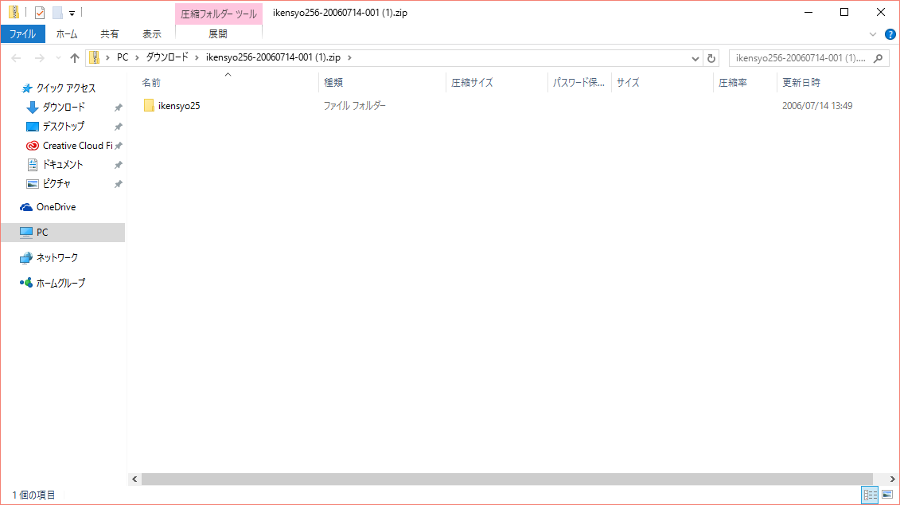Open ネットワーク in the navigation pane
The height and width of the screenshot is (505, 900).
(57, 258)
